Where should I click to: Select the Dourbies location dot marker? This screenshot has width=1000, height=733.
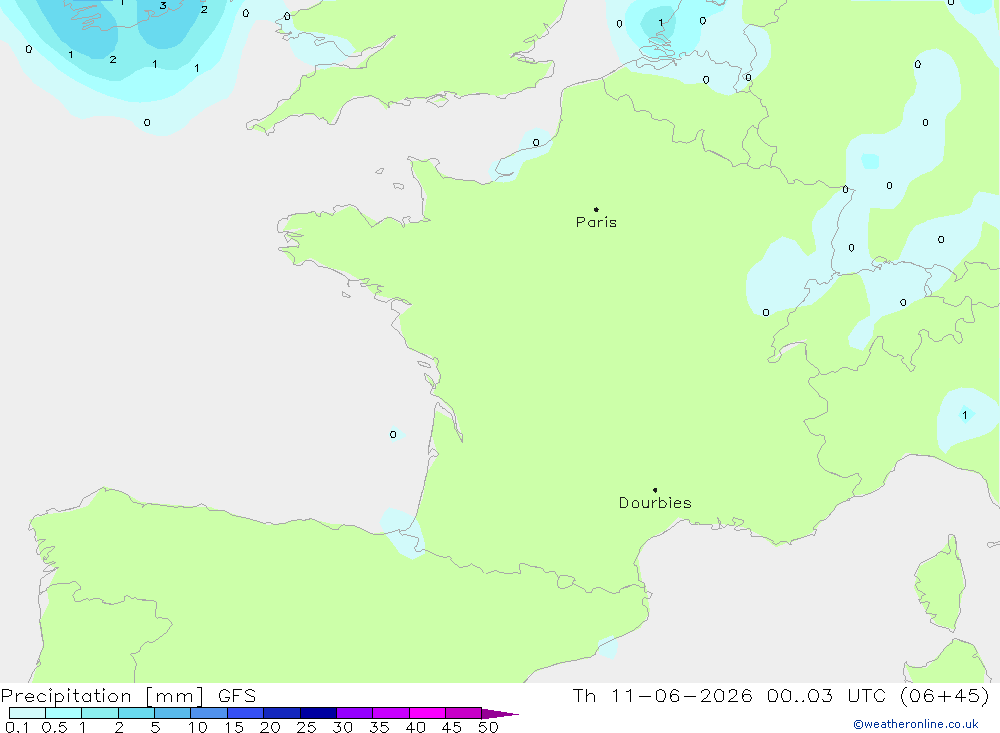click(655, 490)
